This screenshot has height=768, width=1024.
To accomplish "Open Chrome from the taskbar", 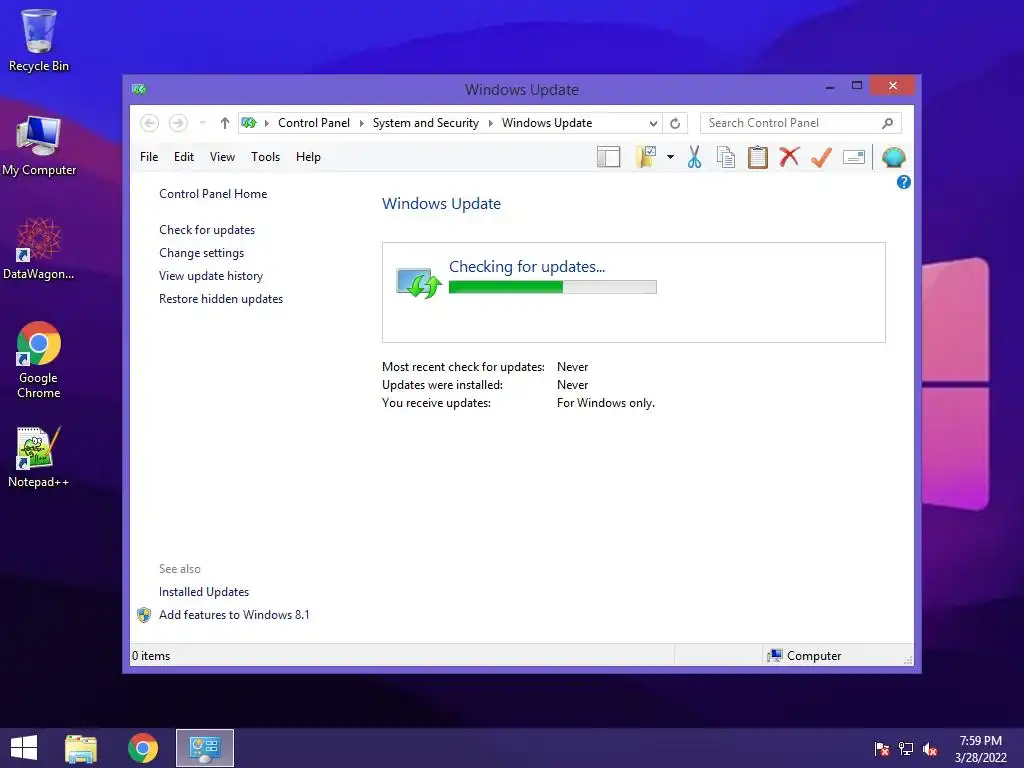I will click(143, 748).
